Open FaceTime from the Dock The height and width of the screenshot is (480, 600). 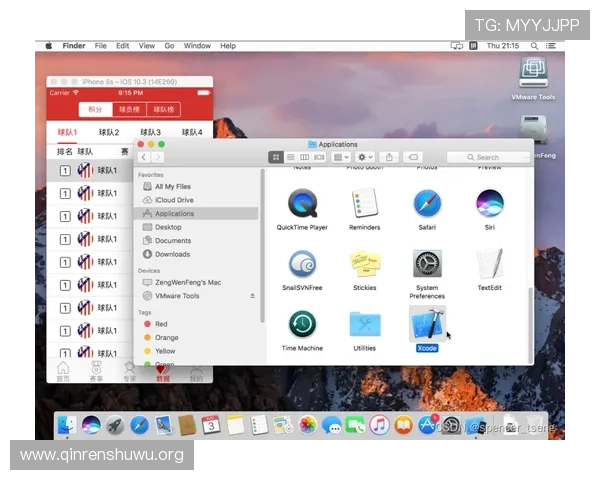(x=355, y=425)
